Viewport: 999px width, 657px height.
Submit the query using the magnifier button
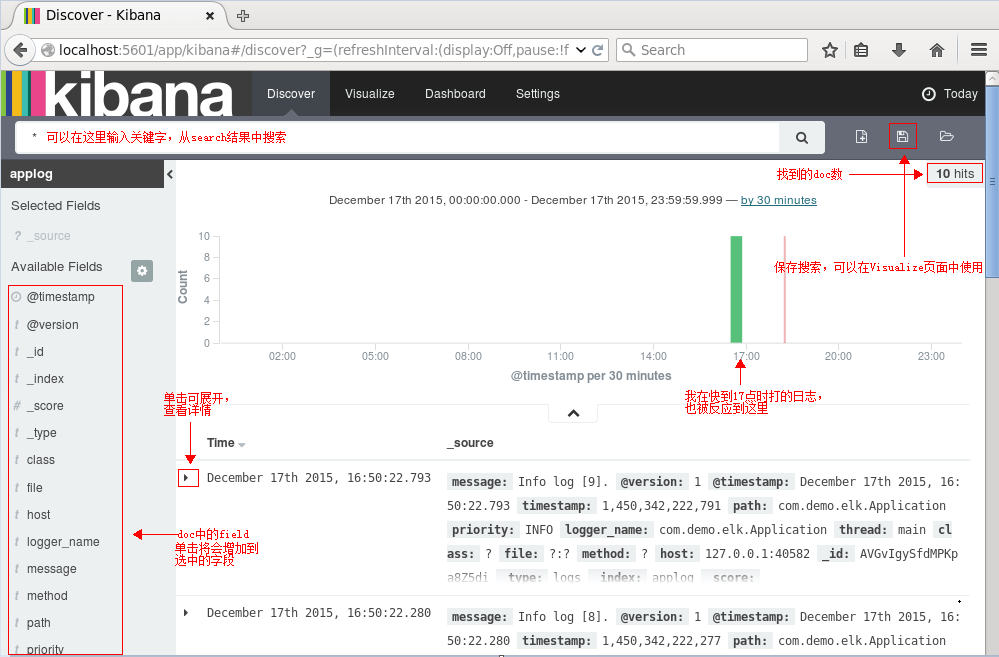pyautogui.click(x=801, y=137)
